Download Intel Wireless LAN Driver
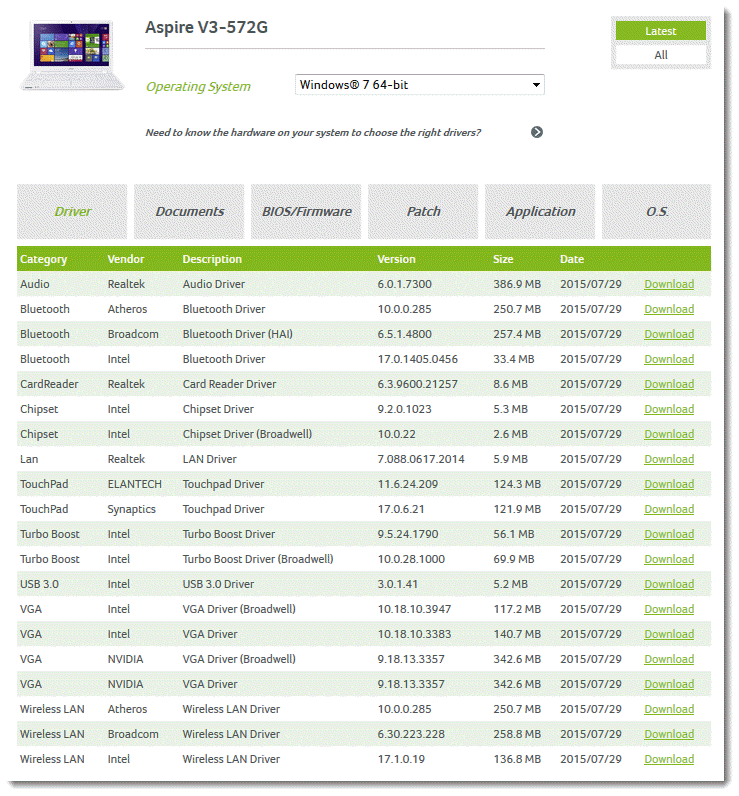Viewport: 739px width, 796px height. coord(669,759)
